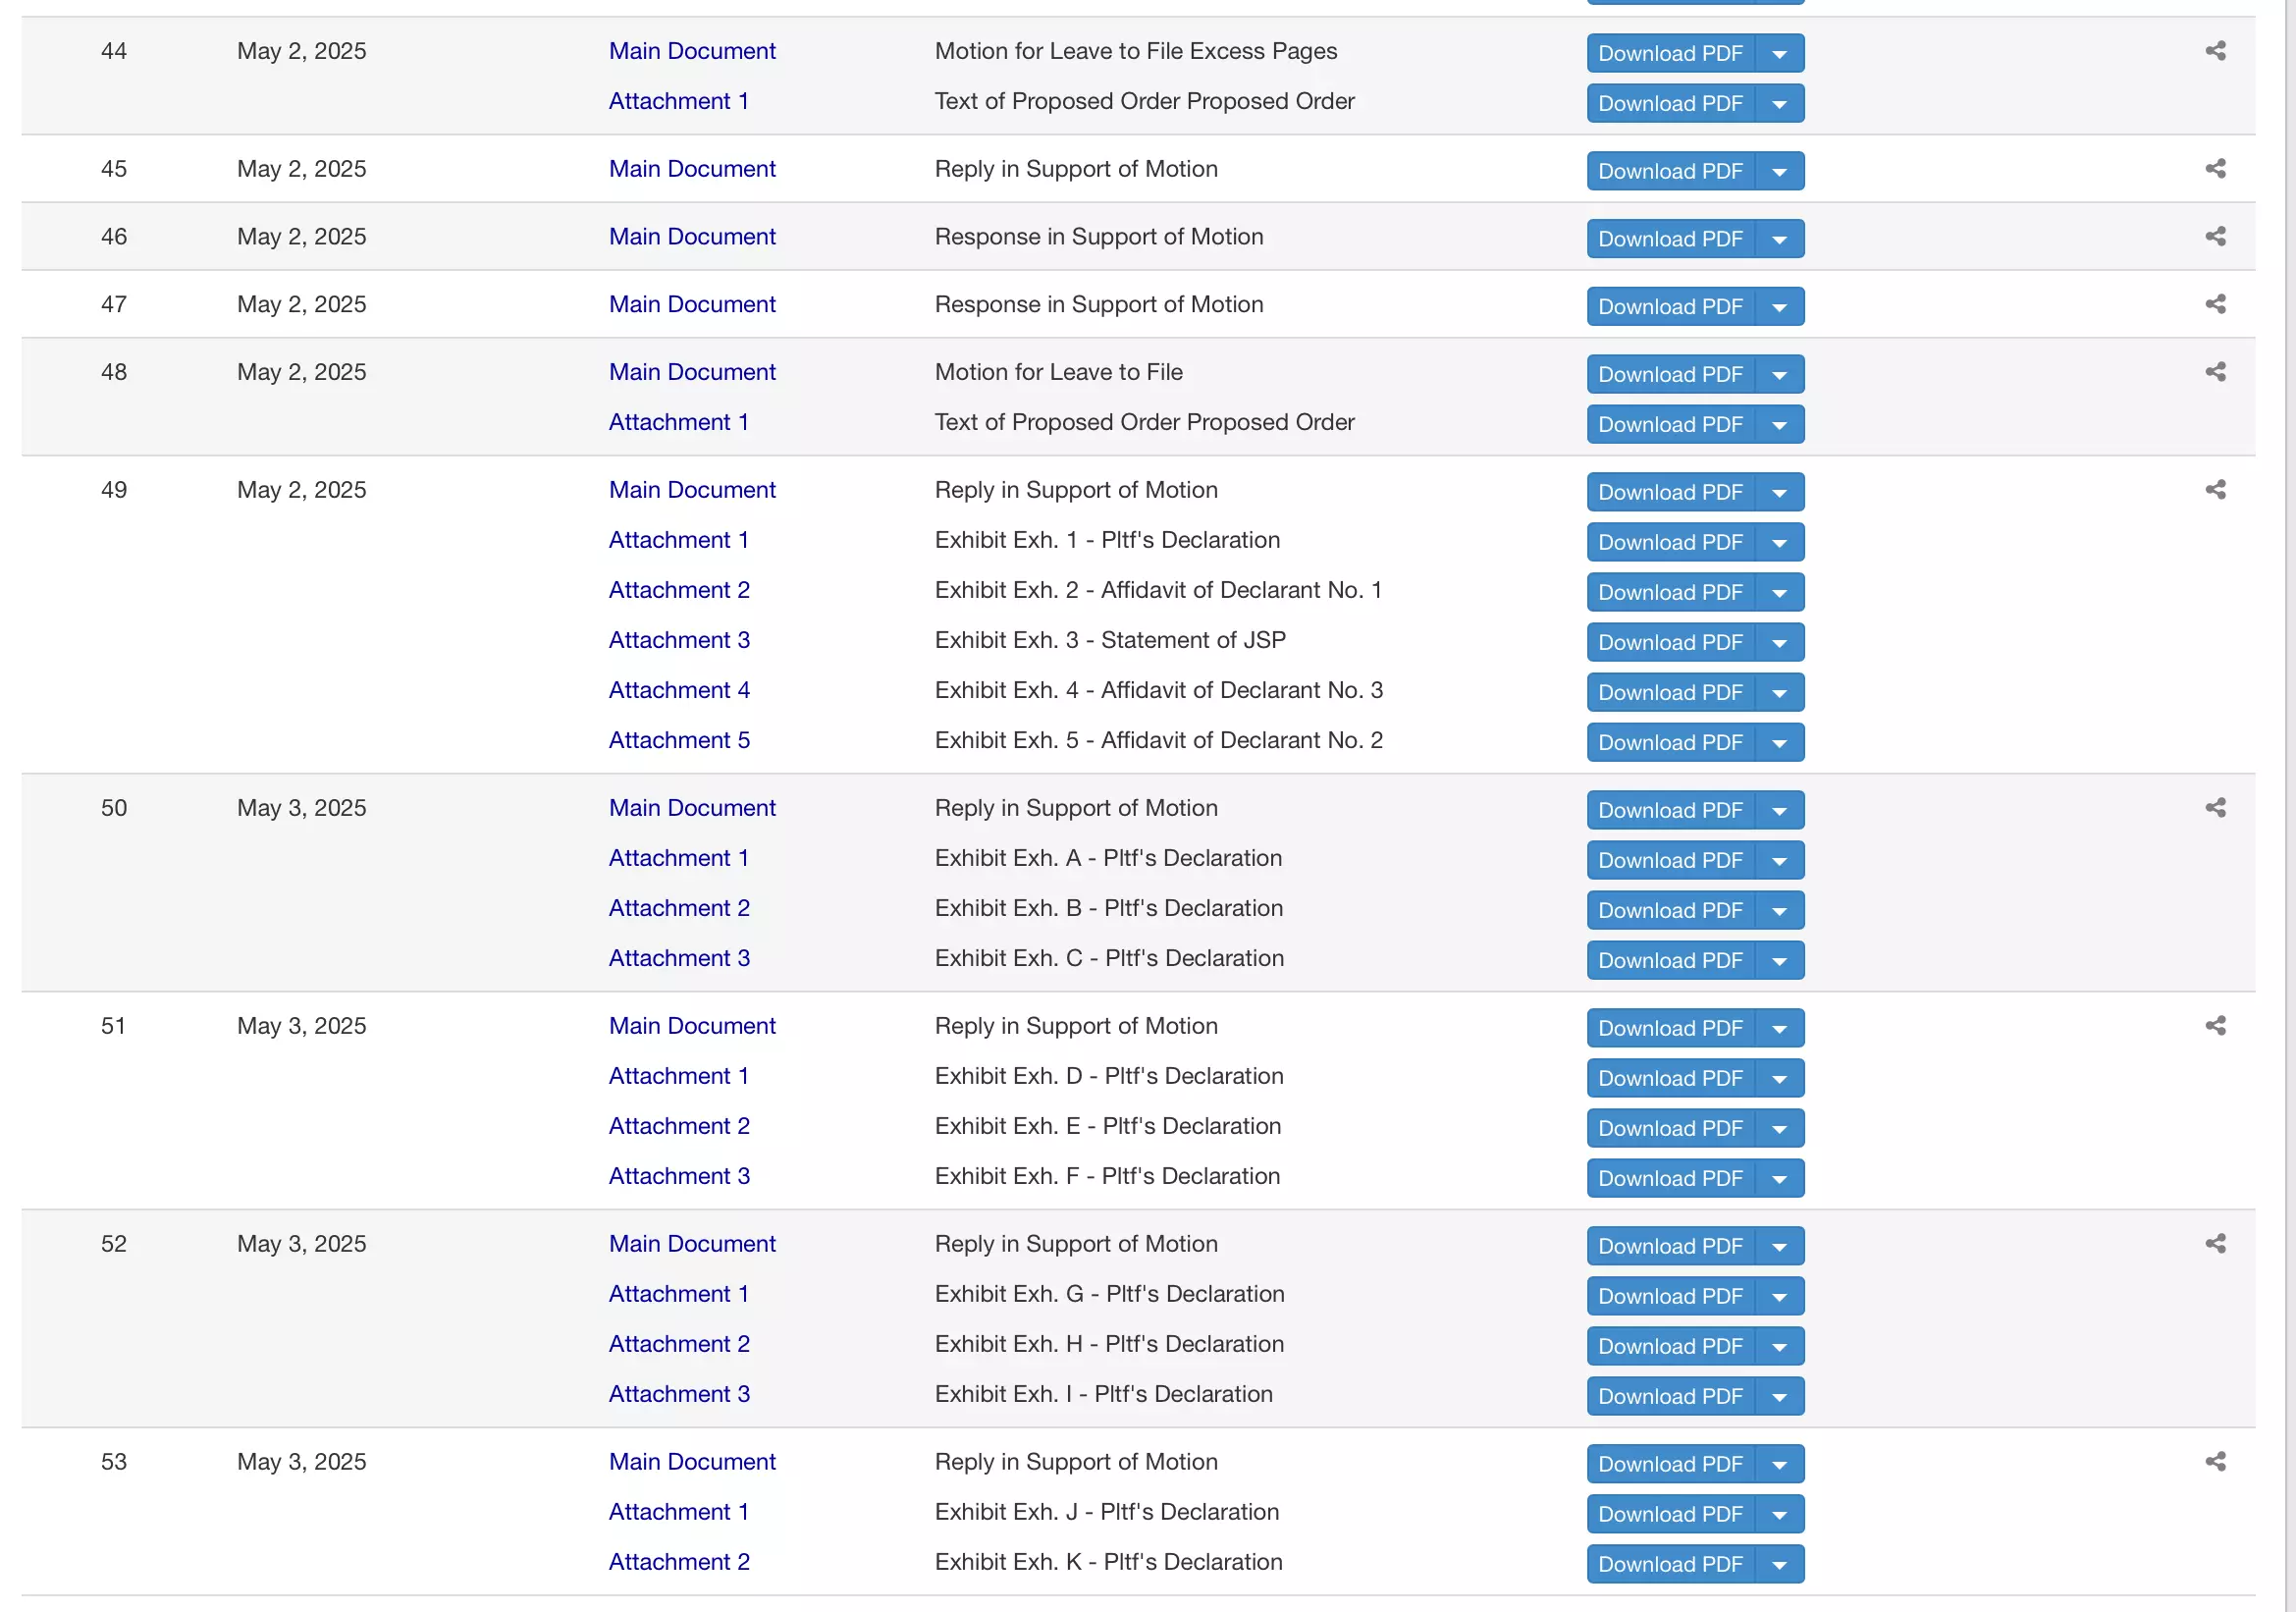Share docket entry 49
Screen dimensions: 2296x1612
tap(2215, 491)
